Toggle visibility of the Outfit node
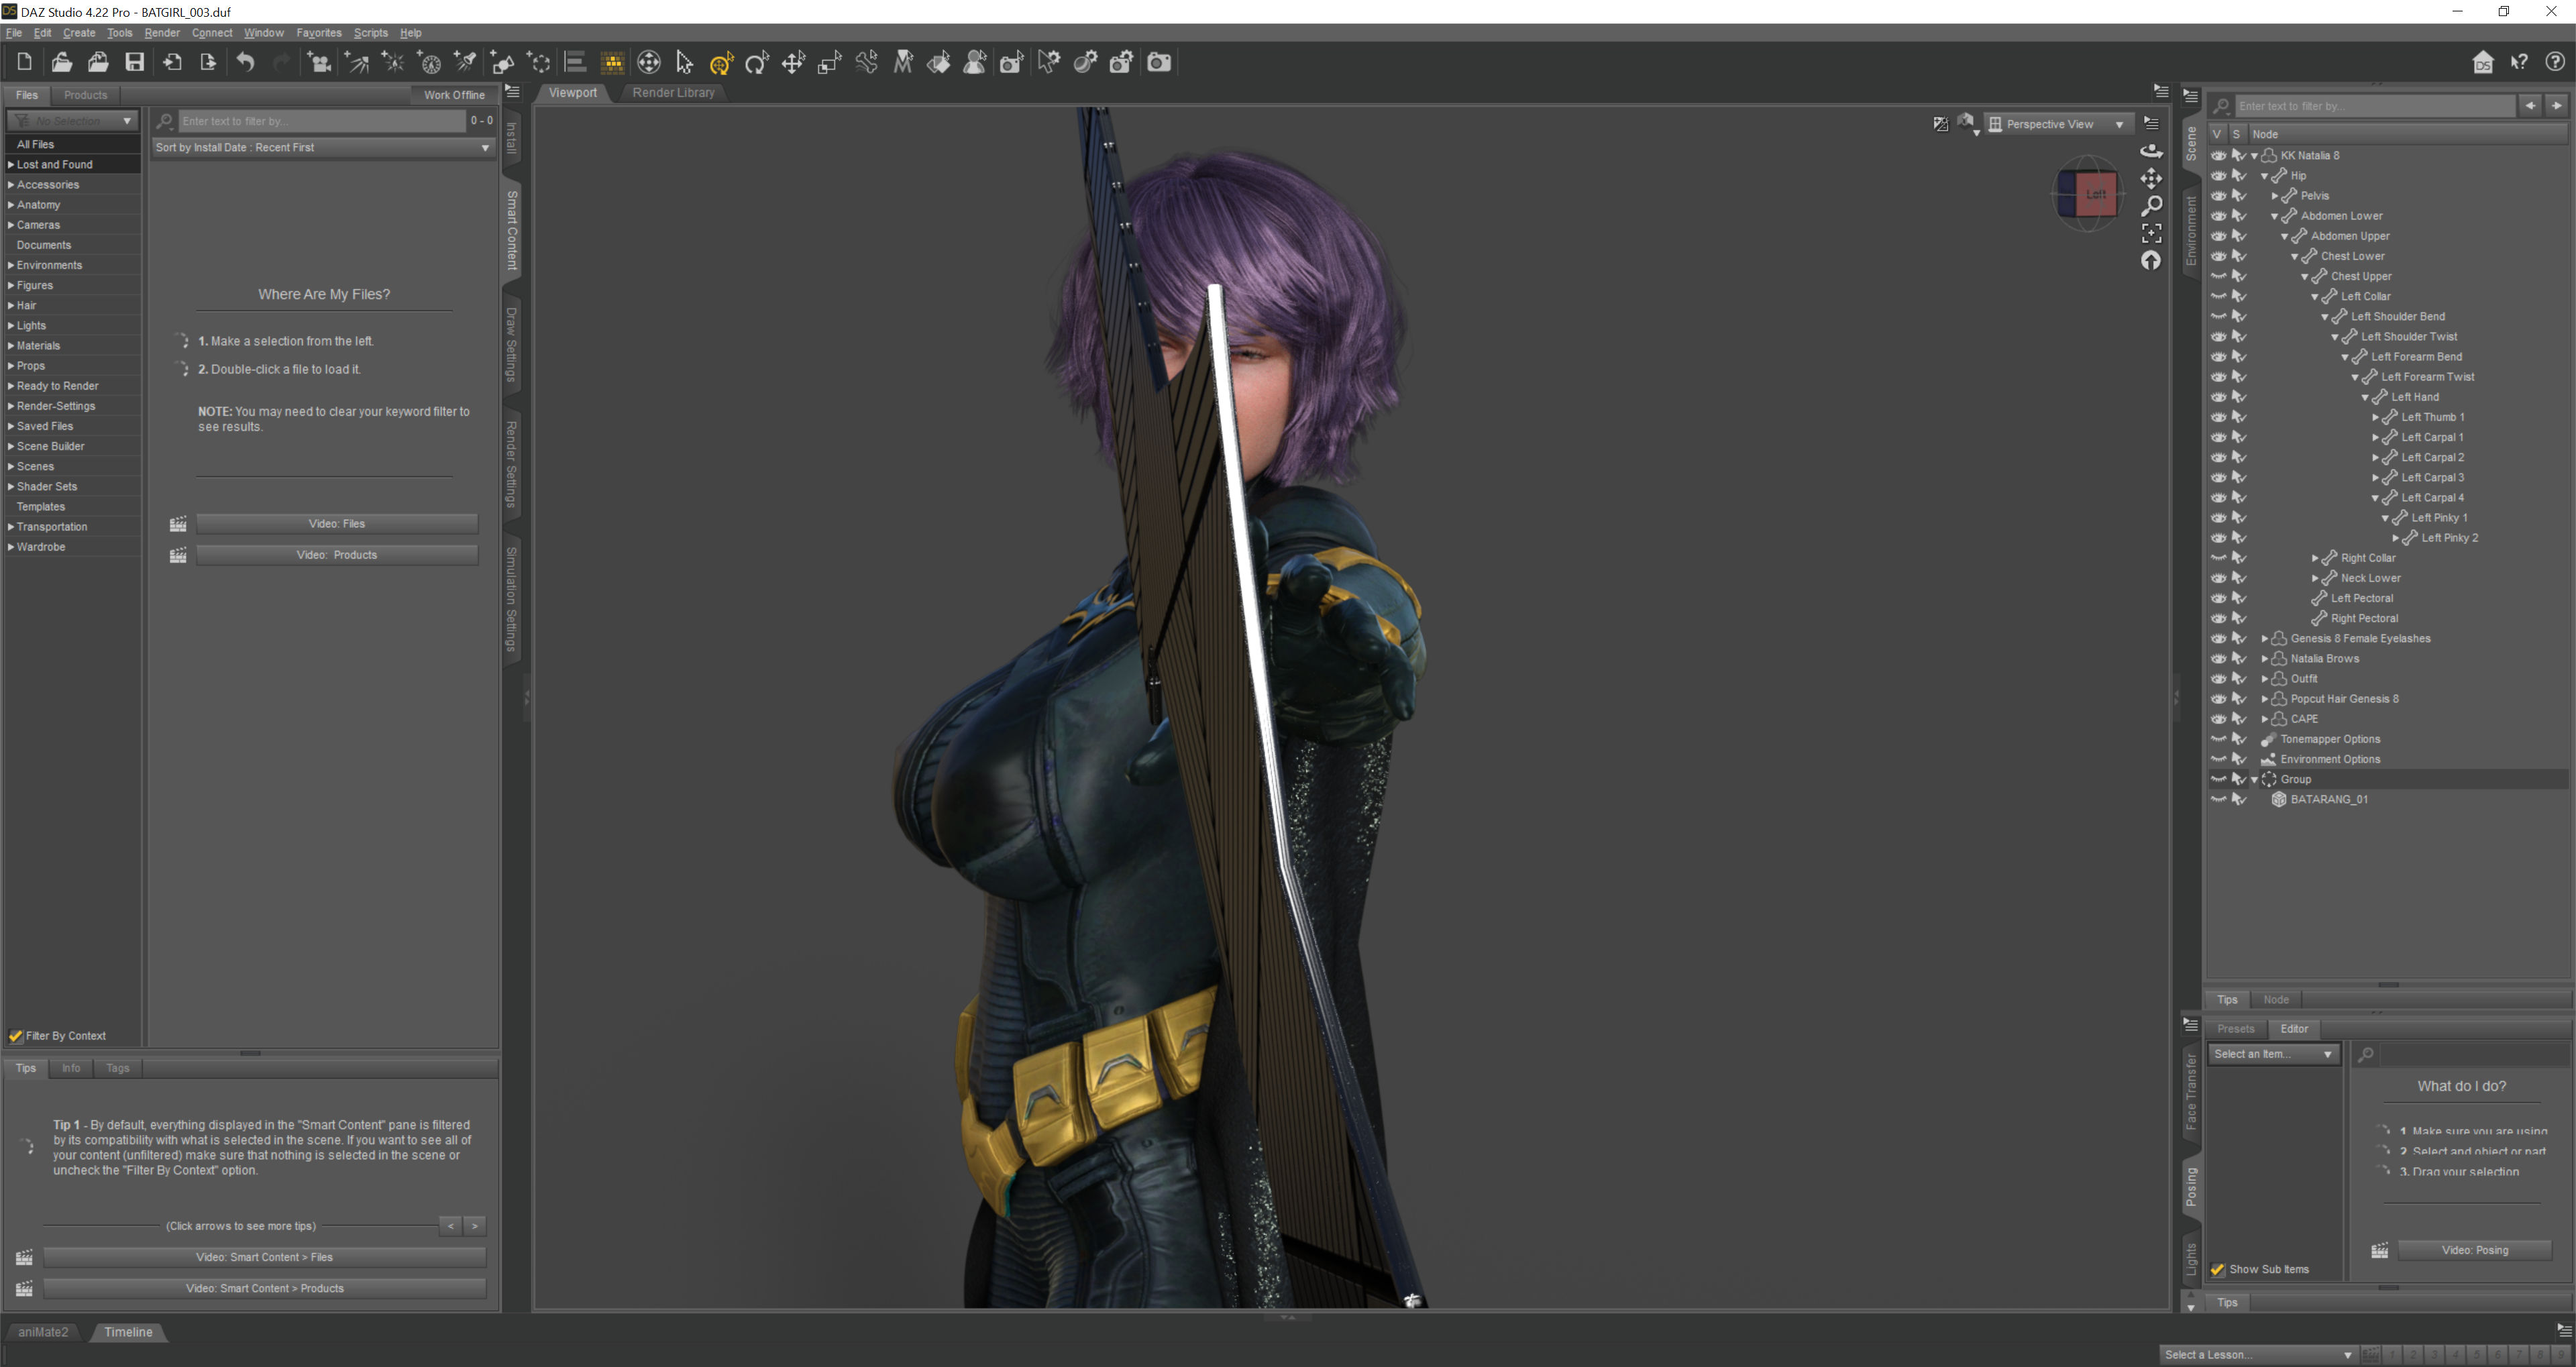Screen dimensions: 2576x1367 pyautogui.click(x=2218, y=679)
